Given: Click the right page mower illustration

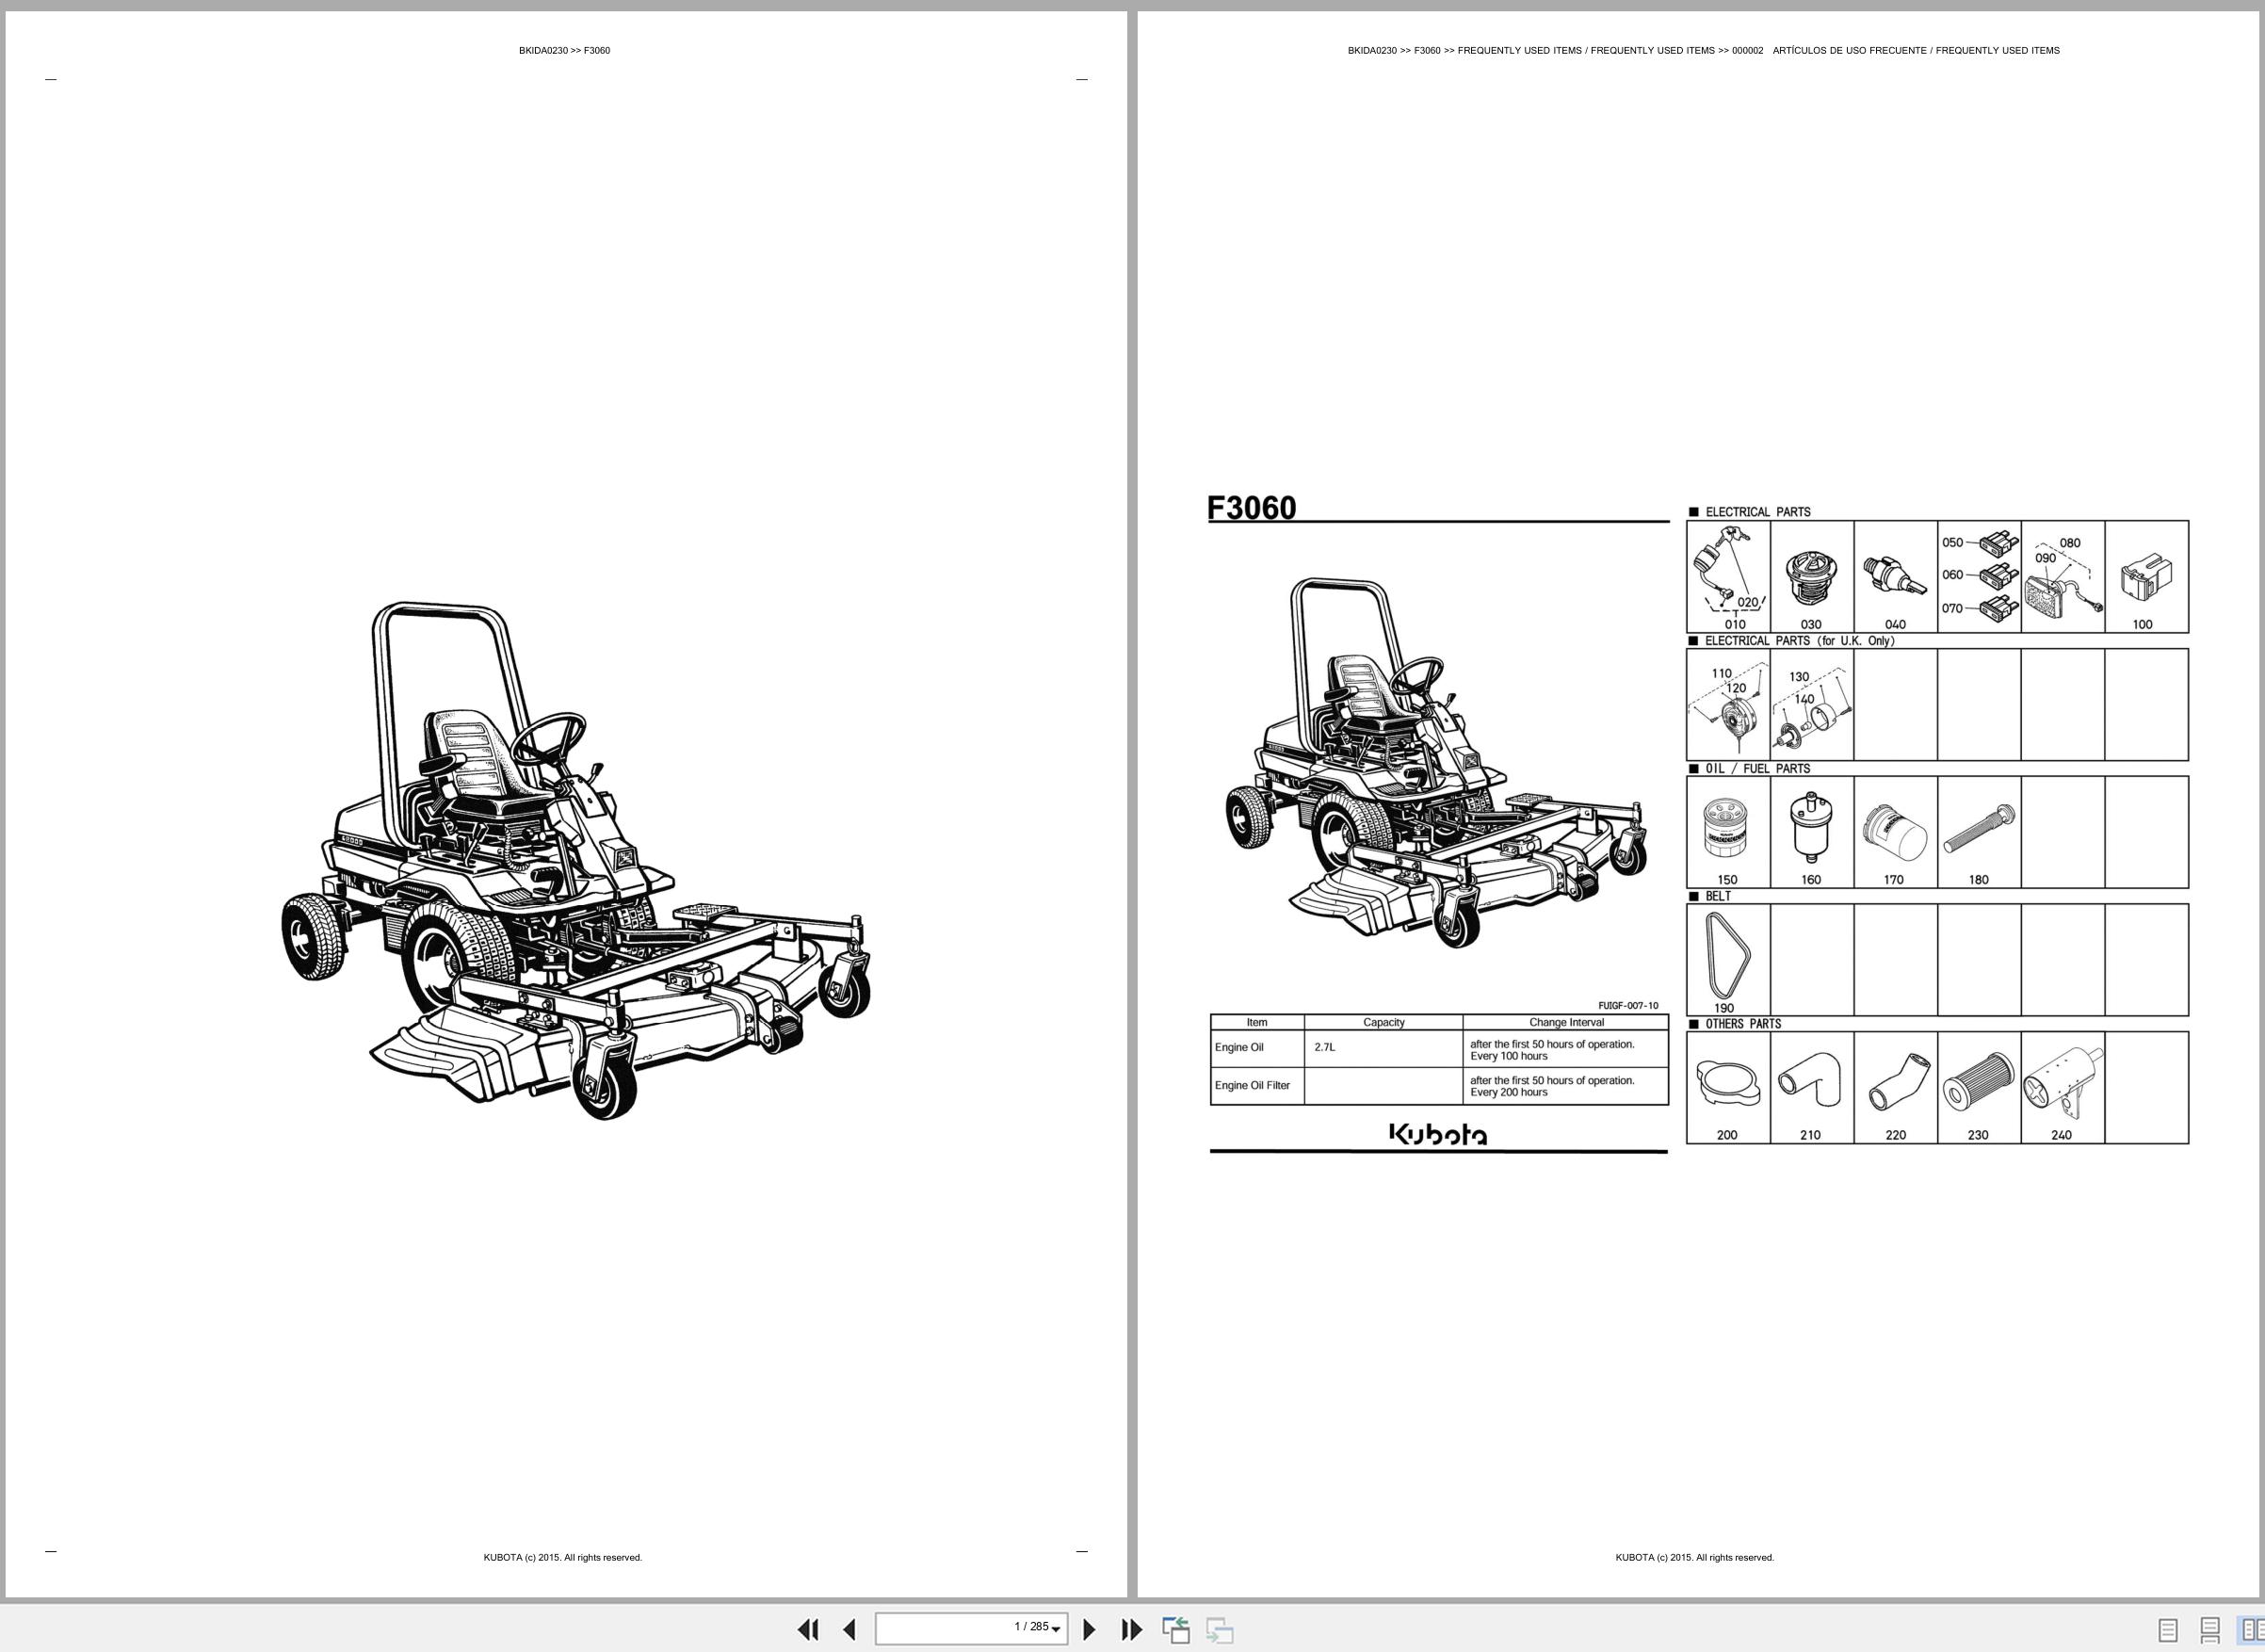Looking at the screenshot, I should coord(1437,763).
